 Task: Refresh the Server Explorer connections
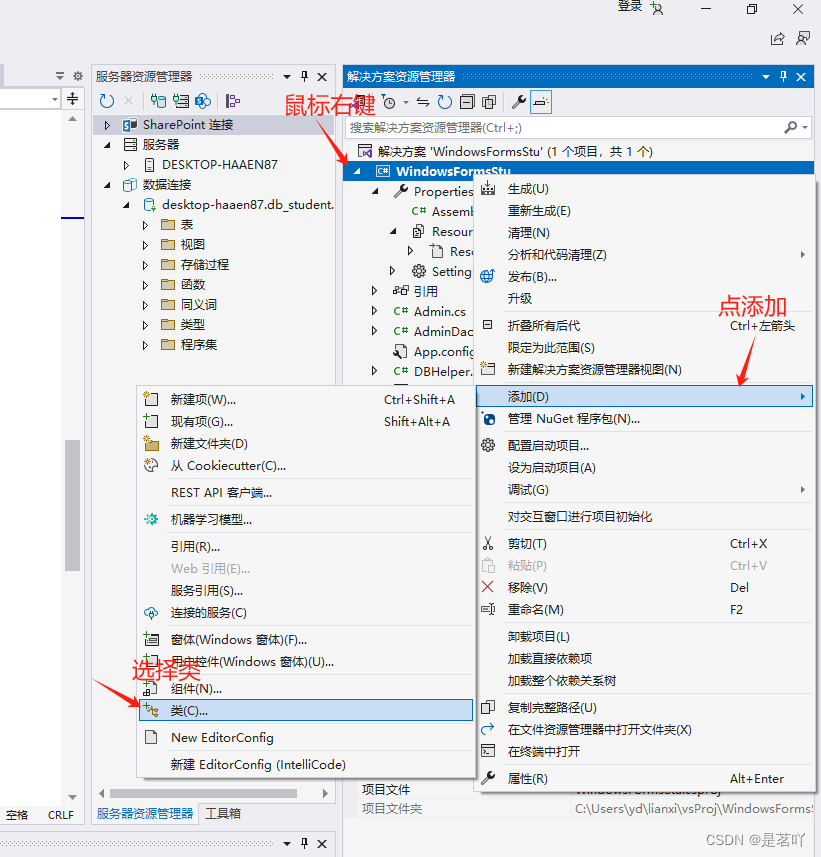click(106, 101)
